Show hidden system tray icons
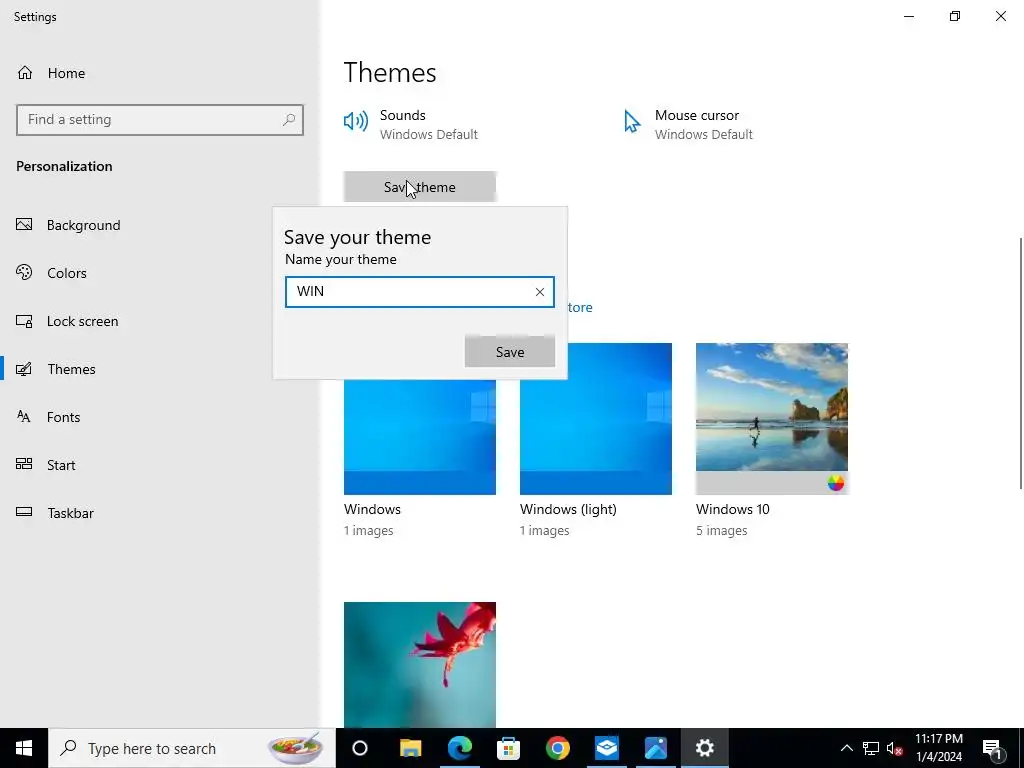The image size is (1024, 768). coord(846,748)
